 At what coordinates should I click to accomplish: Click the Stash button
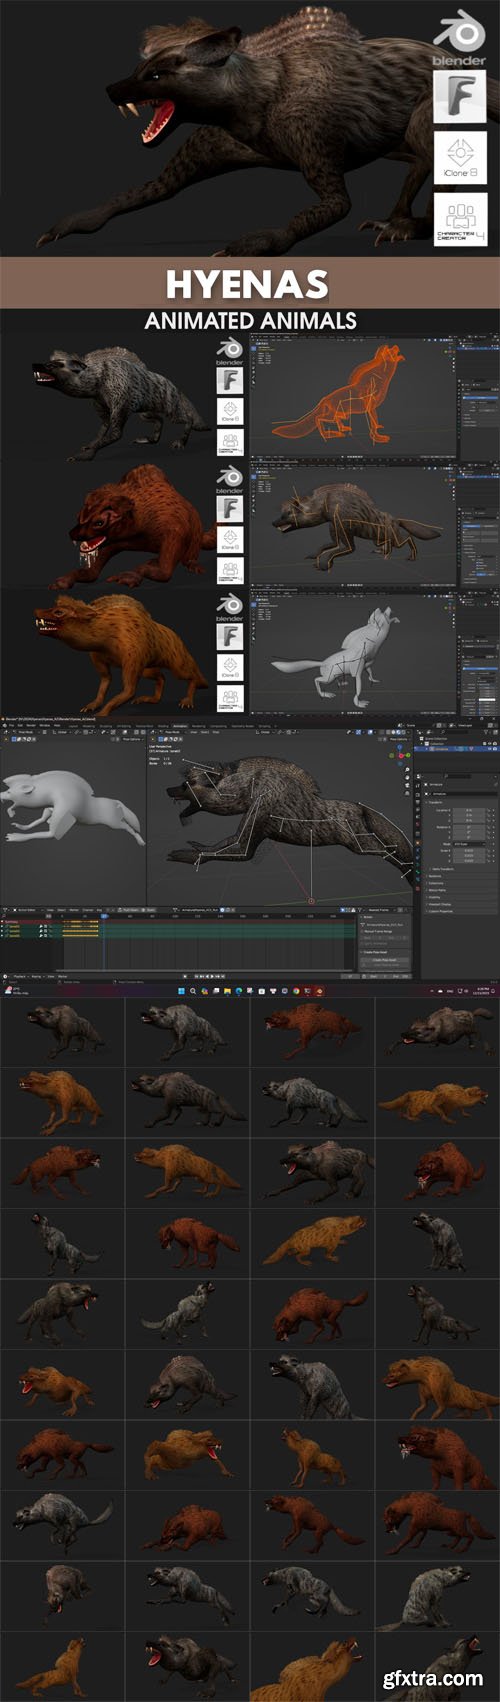151,909
